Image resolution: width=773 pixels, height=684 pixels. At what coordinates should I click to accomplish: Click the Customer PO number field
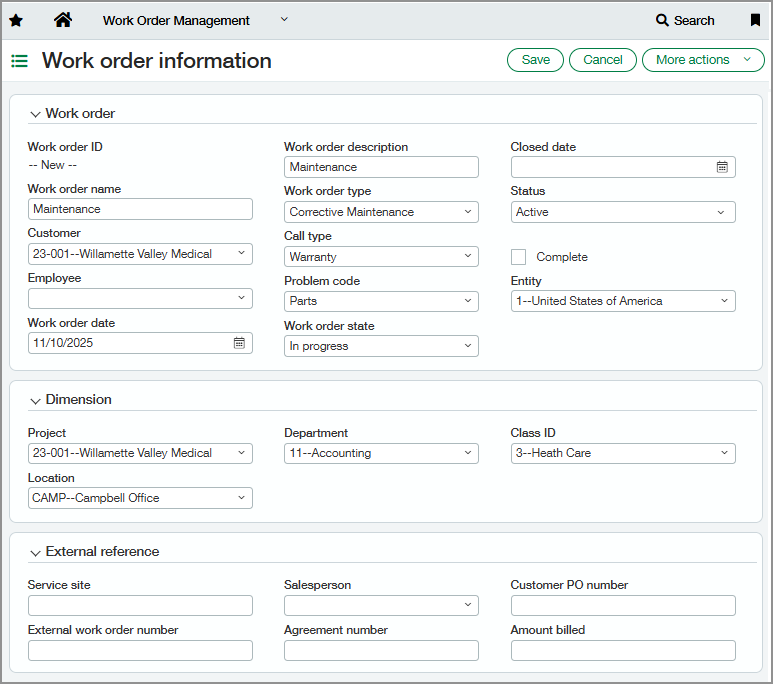[623, 605]
